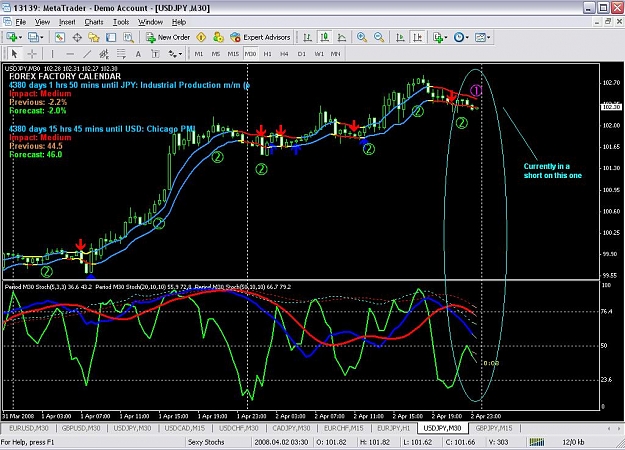Open the Help menu
Viewport: 625px width, 450px height.
click(179, 22)
